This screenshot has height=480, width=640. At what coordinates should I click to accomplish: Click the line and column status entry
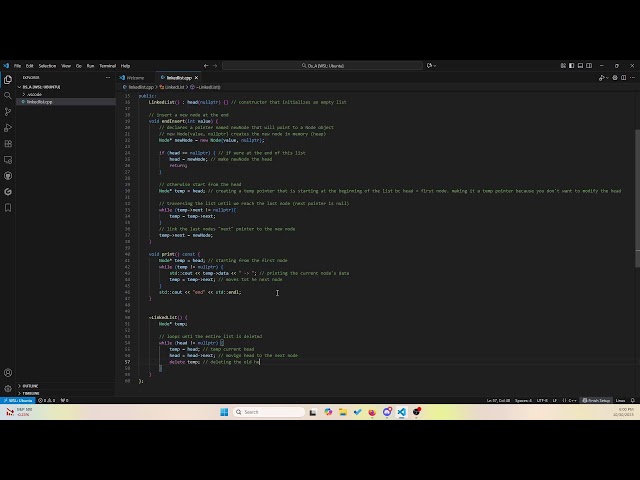[x=498, y=400]
